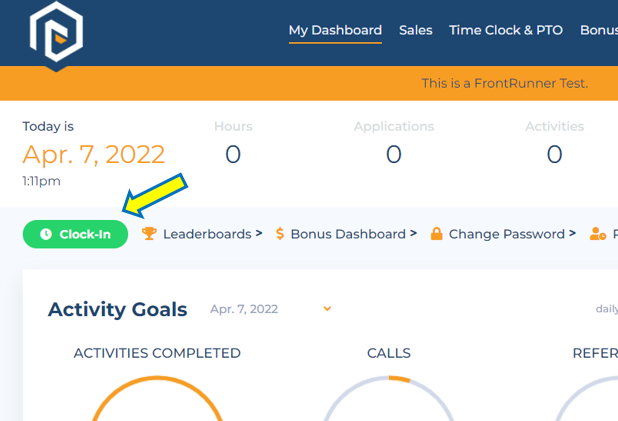Switch to the Sales menu

pyautogui.click(x=415, y=30)
